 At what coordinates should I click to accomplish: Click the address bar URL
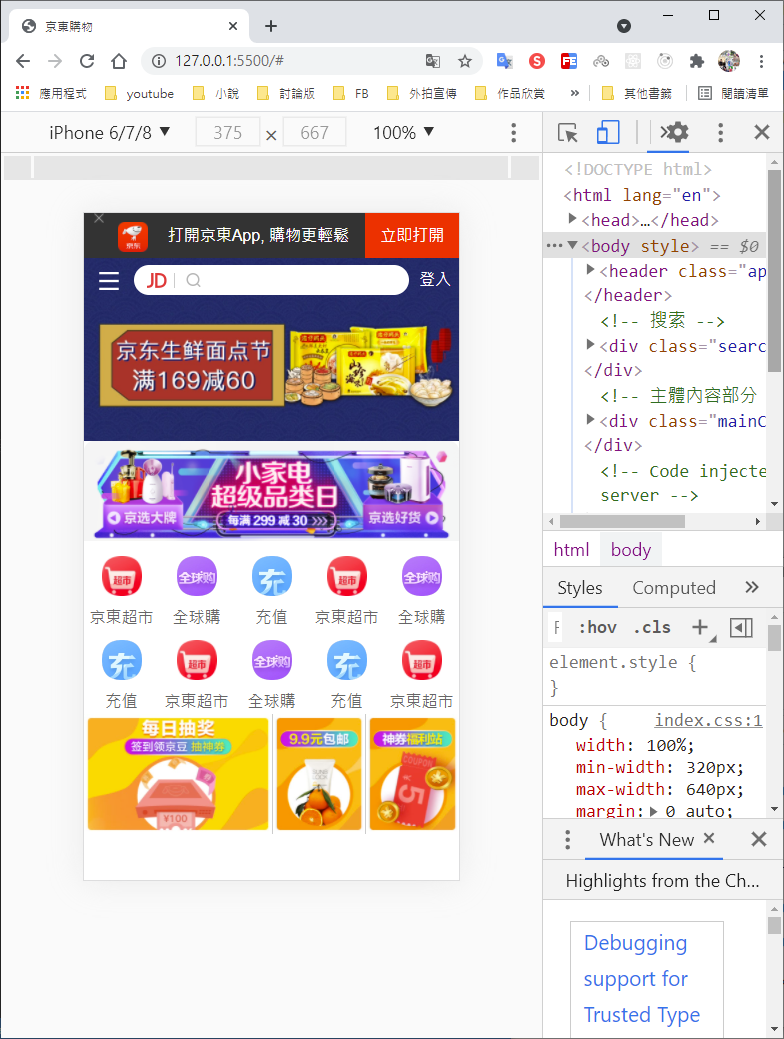tap(229, 61)
